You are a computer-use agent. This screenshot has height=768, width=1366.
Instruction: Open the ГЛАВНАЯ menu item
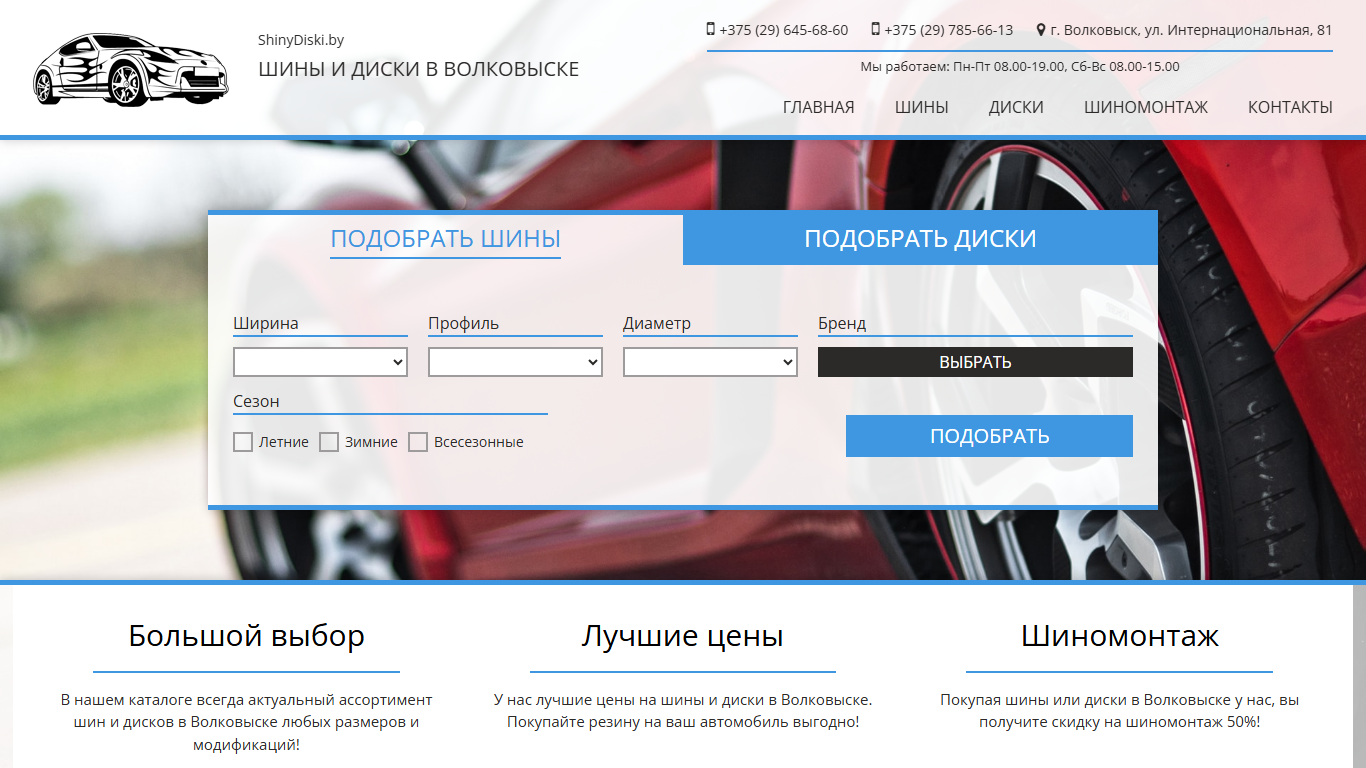[819, 107]
